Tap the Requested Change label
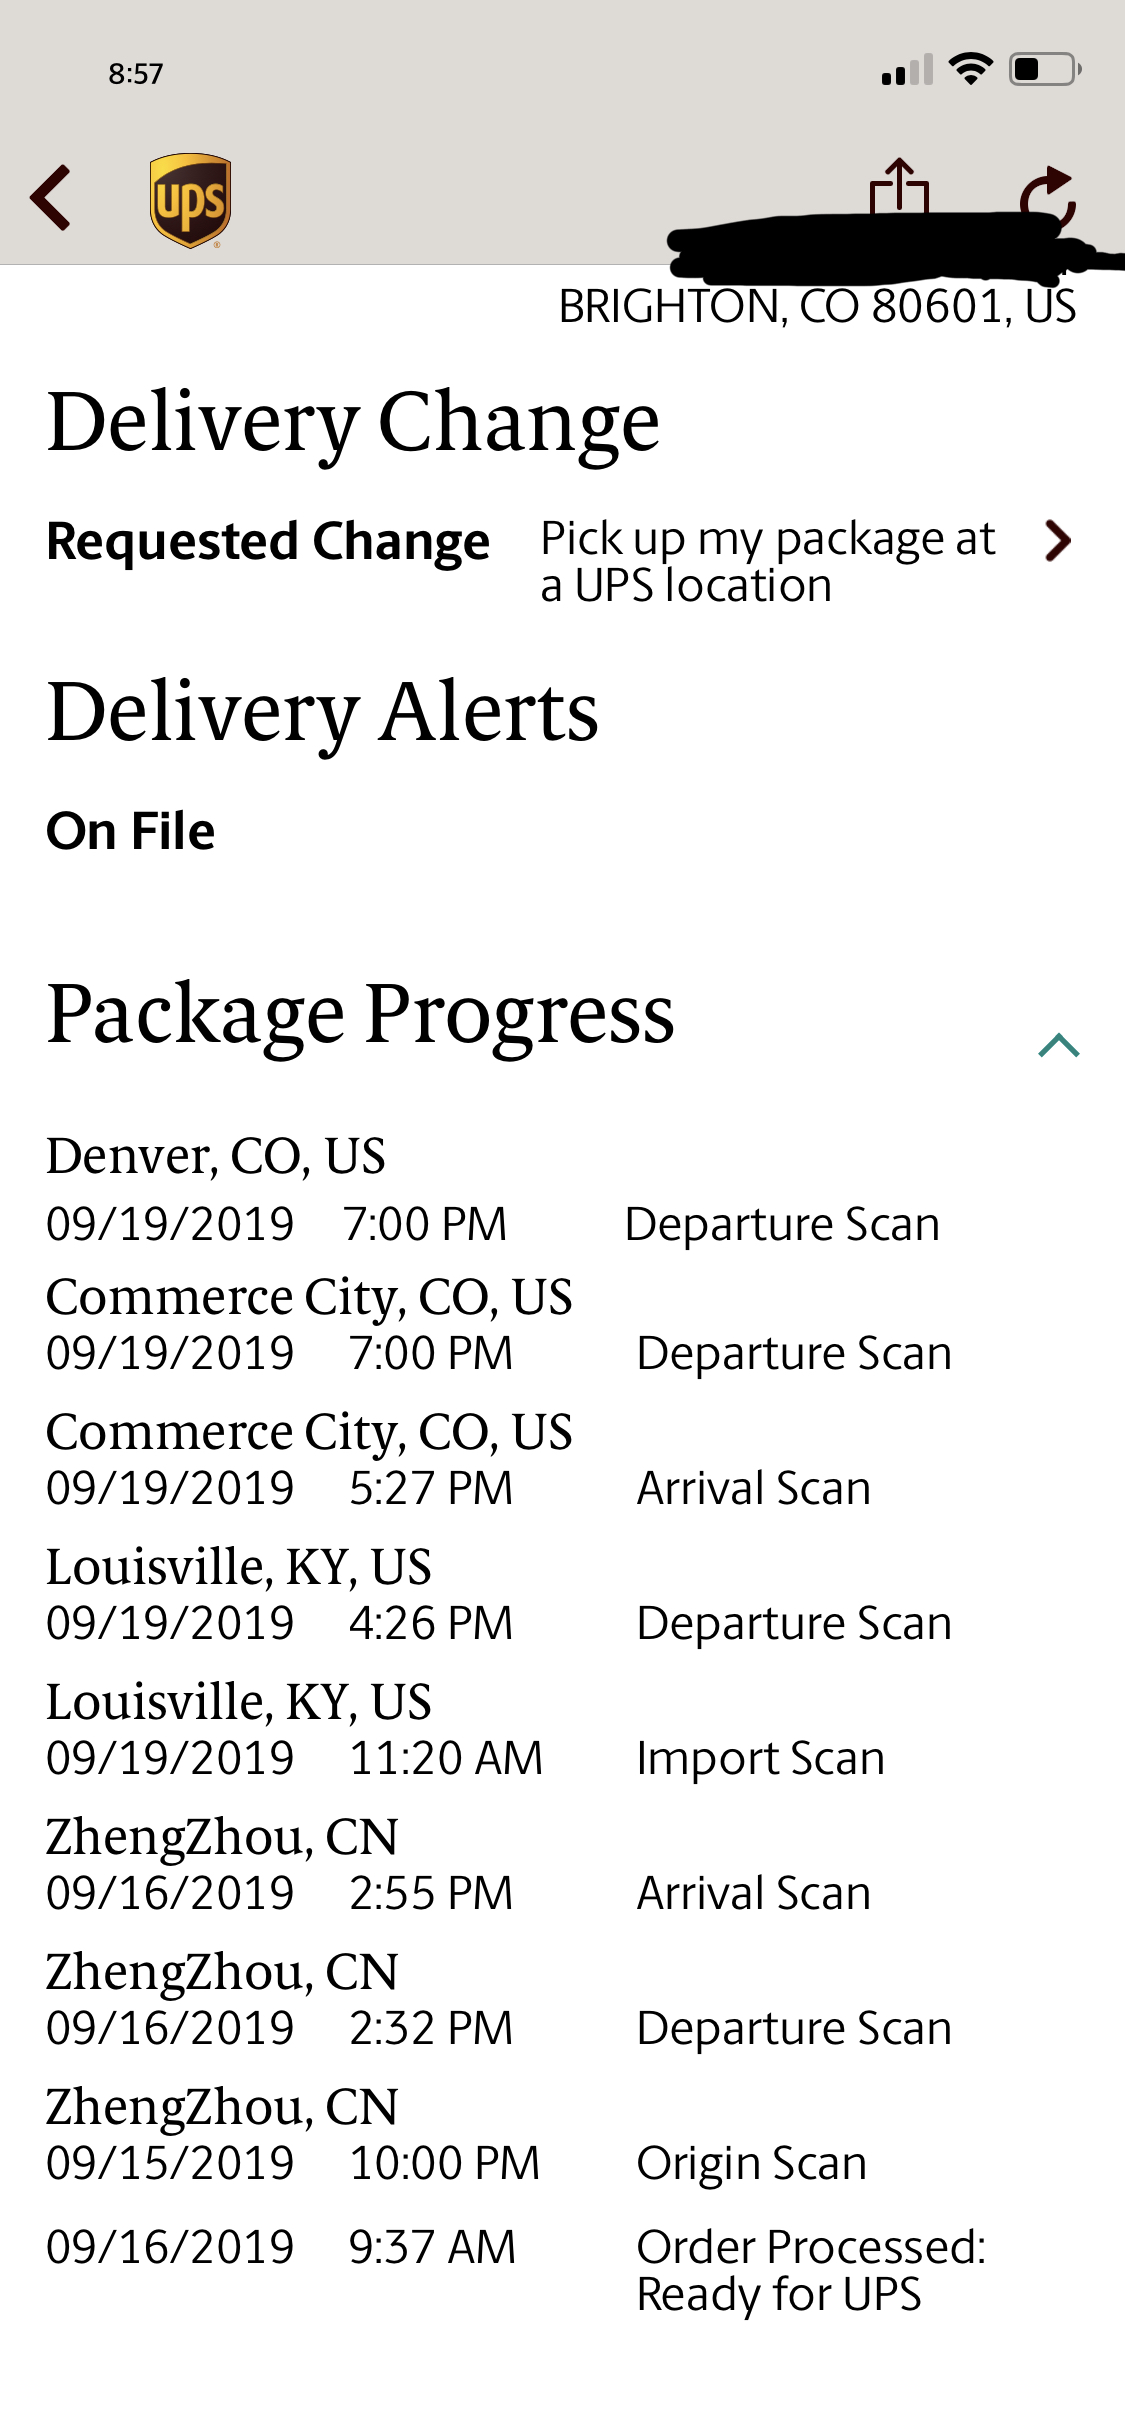 pyautogui.click(x=268, y=541)
